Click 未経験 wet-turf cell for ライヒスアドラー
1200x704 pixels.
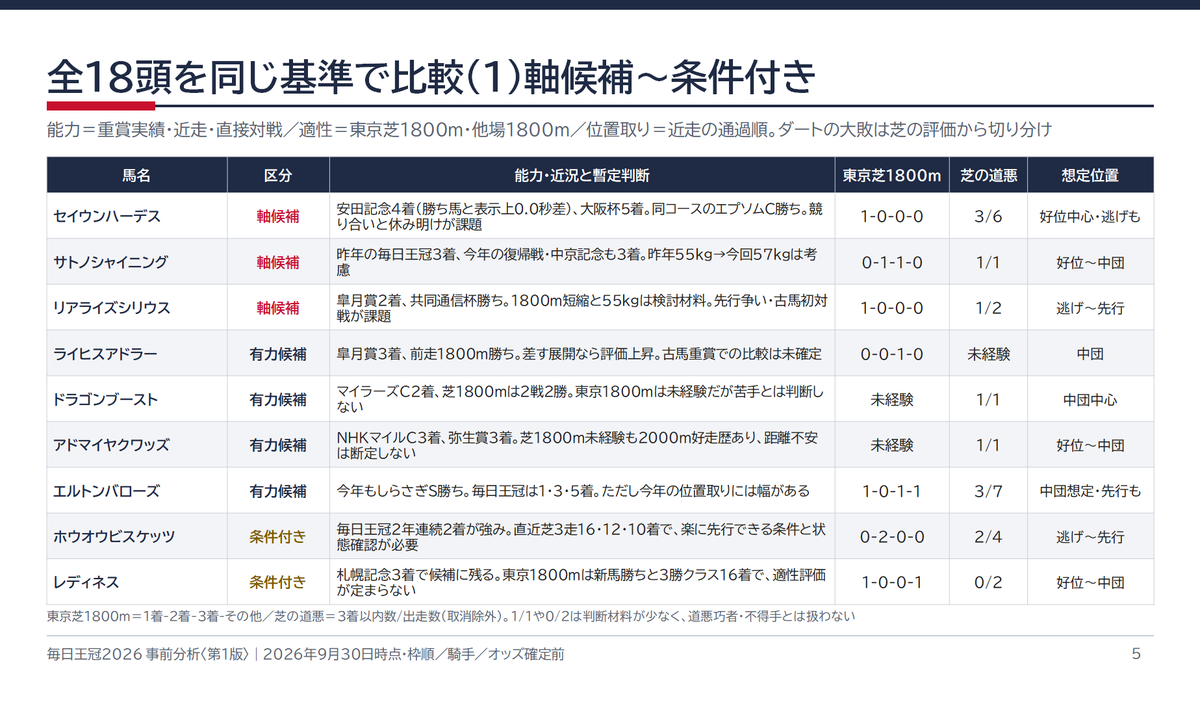pos(988,354)
